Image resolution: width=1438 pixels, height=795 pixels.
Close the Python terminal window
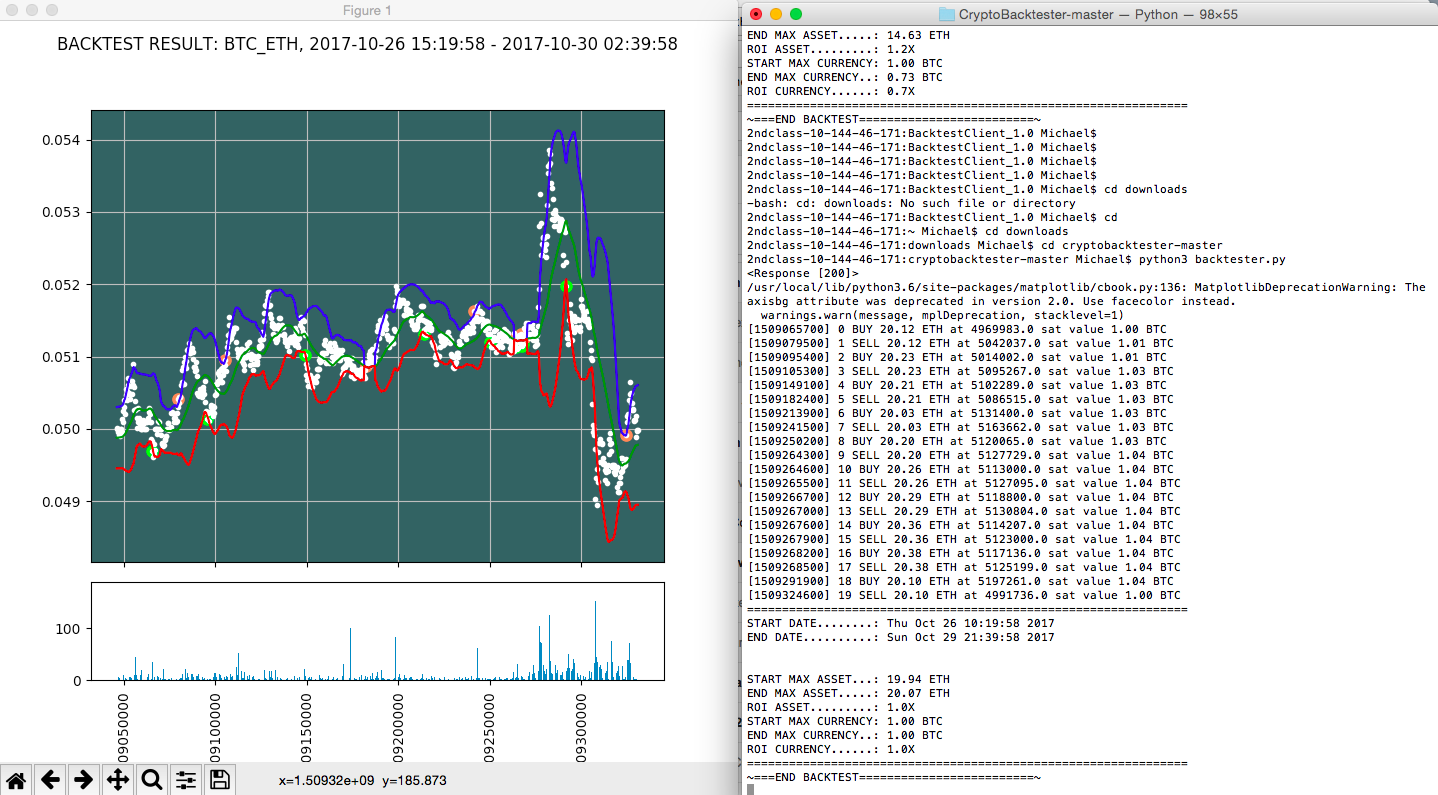pos(756,14)
